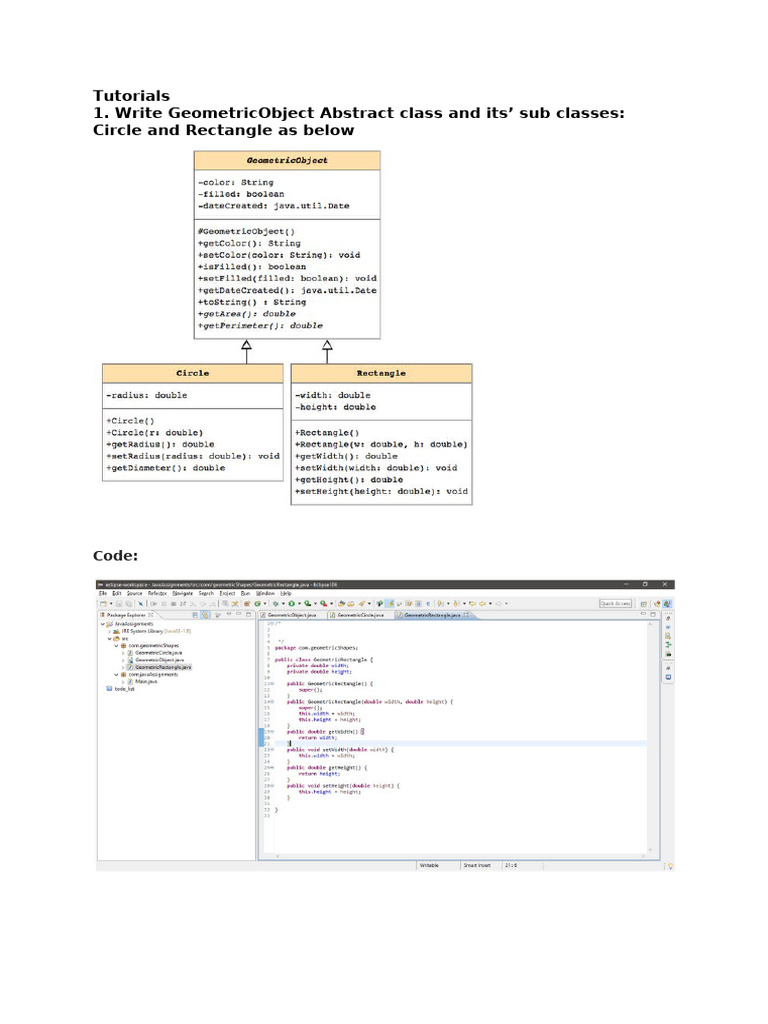Open the Search menu
The image size is (768, 1024).
[x=206, y=593]
